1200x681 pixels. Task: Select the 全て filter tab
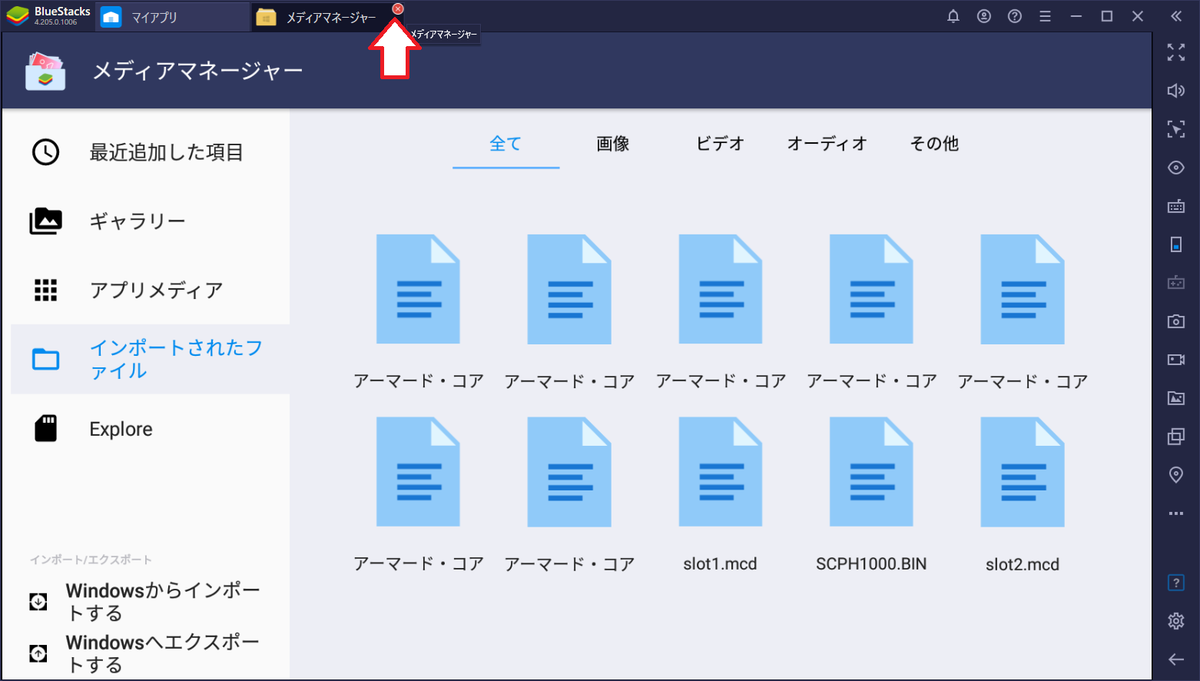[x=506, y=143]
